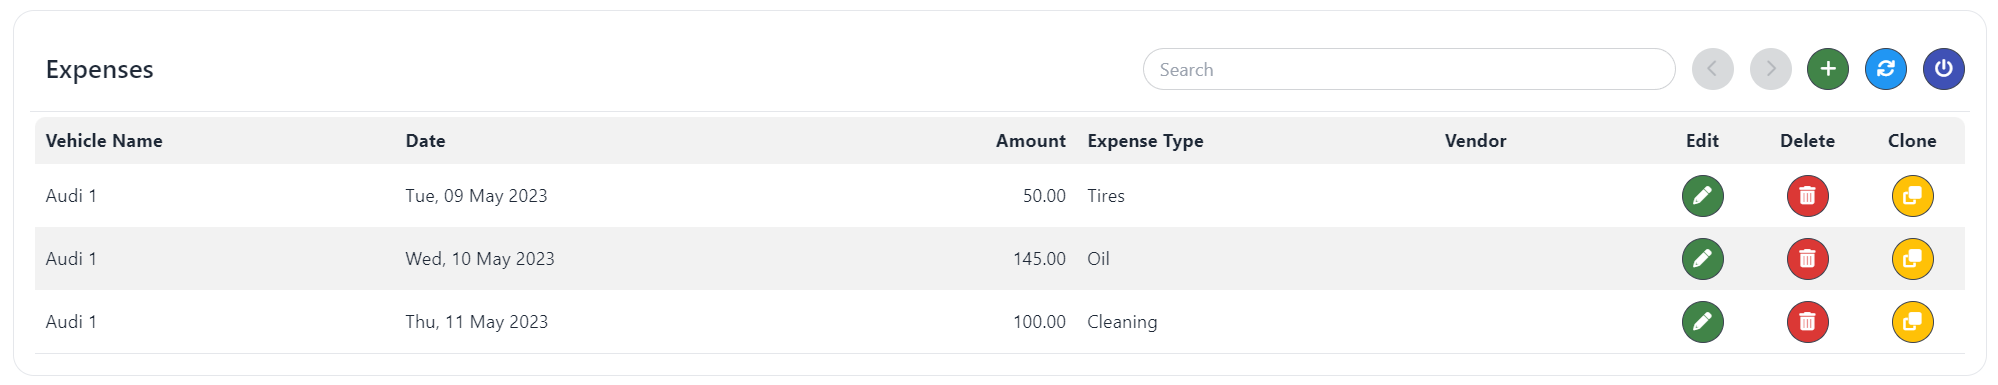Edit the Cleaning expense entry
This screenshot has width=1998, height=385.
point(1702,322)
